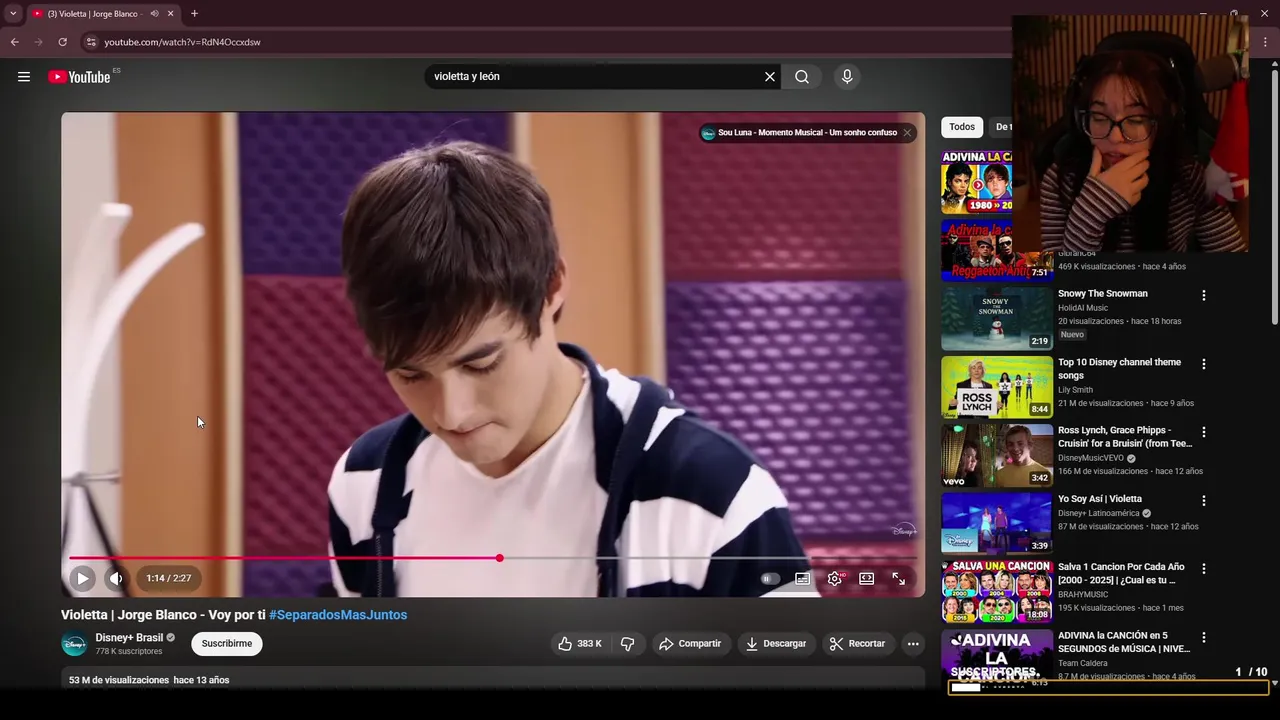Click 'HolidAI Music' channel name
Screen dimensions: 1280x720
[1083, 308]
